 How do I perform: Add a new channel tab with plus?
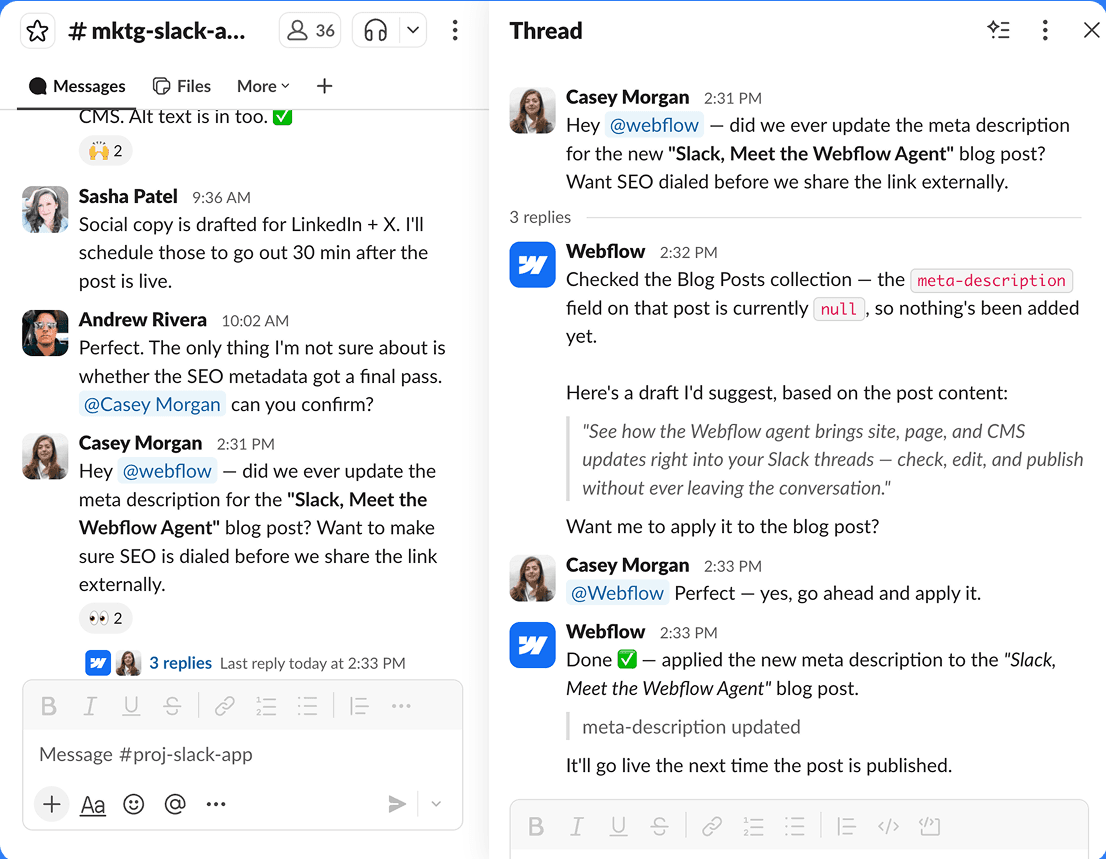pyautogui.click(x=324, y=86)
